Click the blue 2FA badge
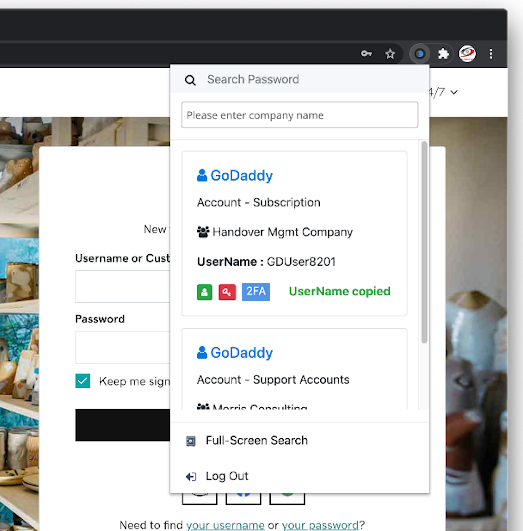 point(256,292)
